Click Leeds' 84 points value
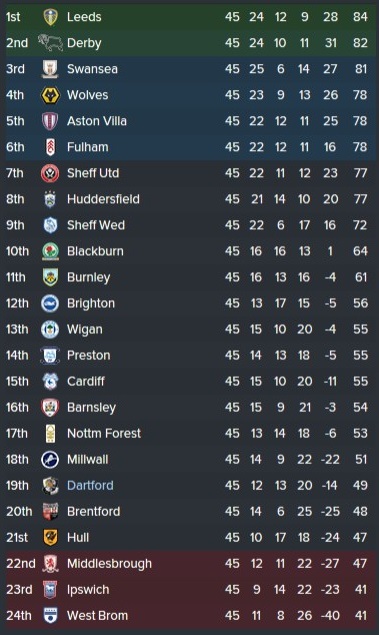This screenshot has height=635, width=379. pos(360,17)
